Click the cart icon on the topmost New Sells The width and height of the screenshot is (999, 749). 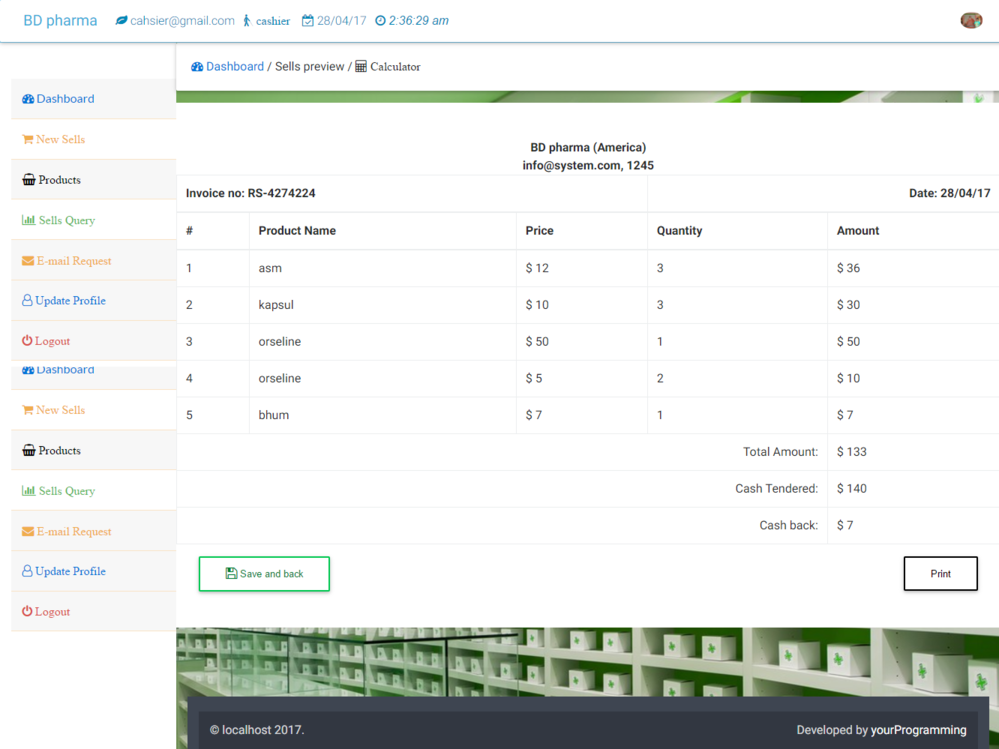27,140
